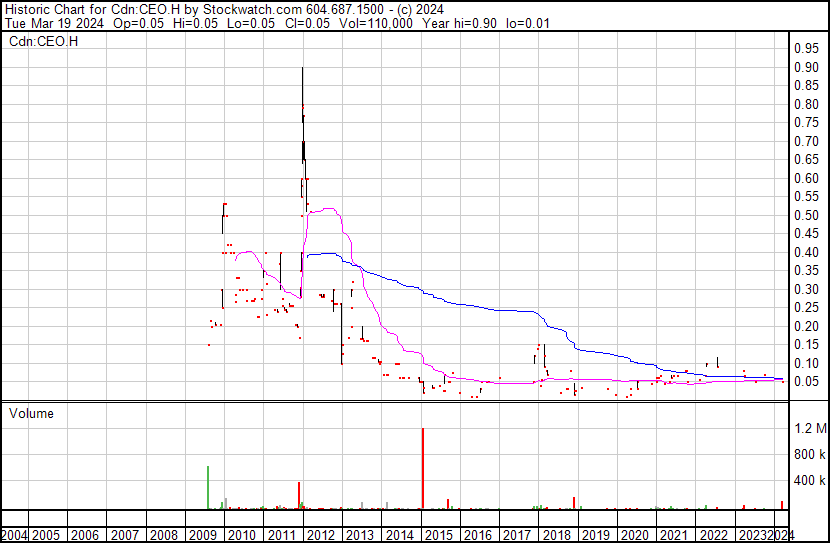Select the 2004 year label on axis
The image size is (830, 543).
pyautogui.click(x=14, y=535)
